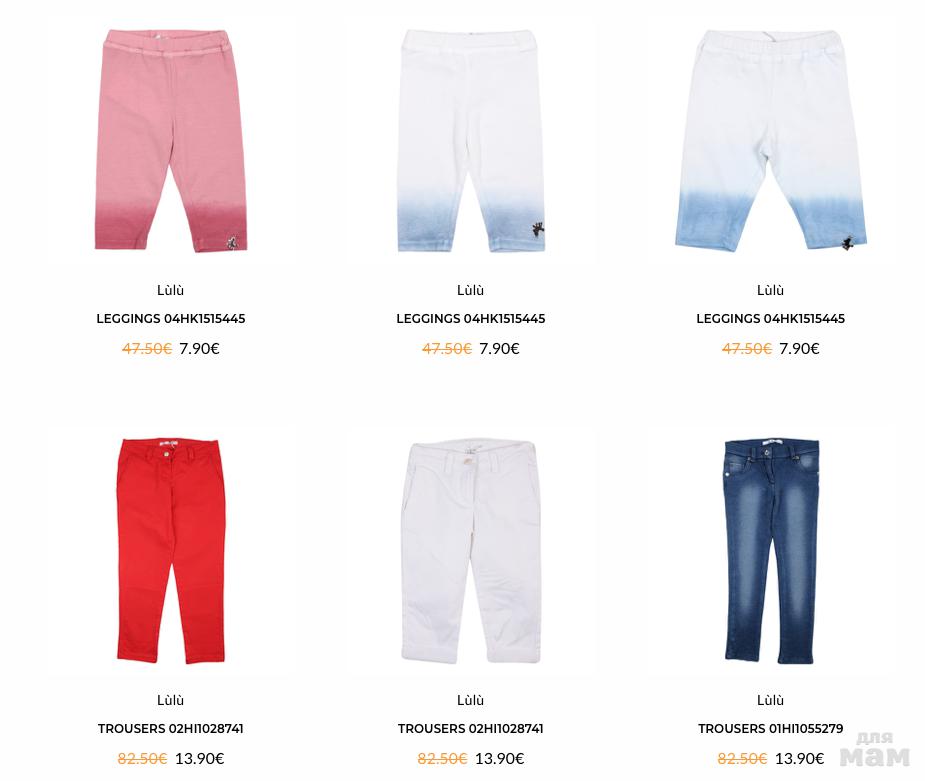Screen dimensions: 925x781
Task: Open the red trousers product image
Action: tap(170, 551)
